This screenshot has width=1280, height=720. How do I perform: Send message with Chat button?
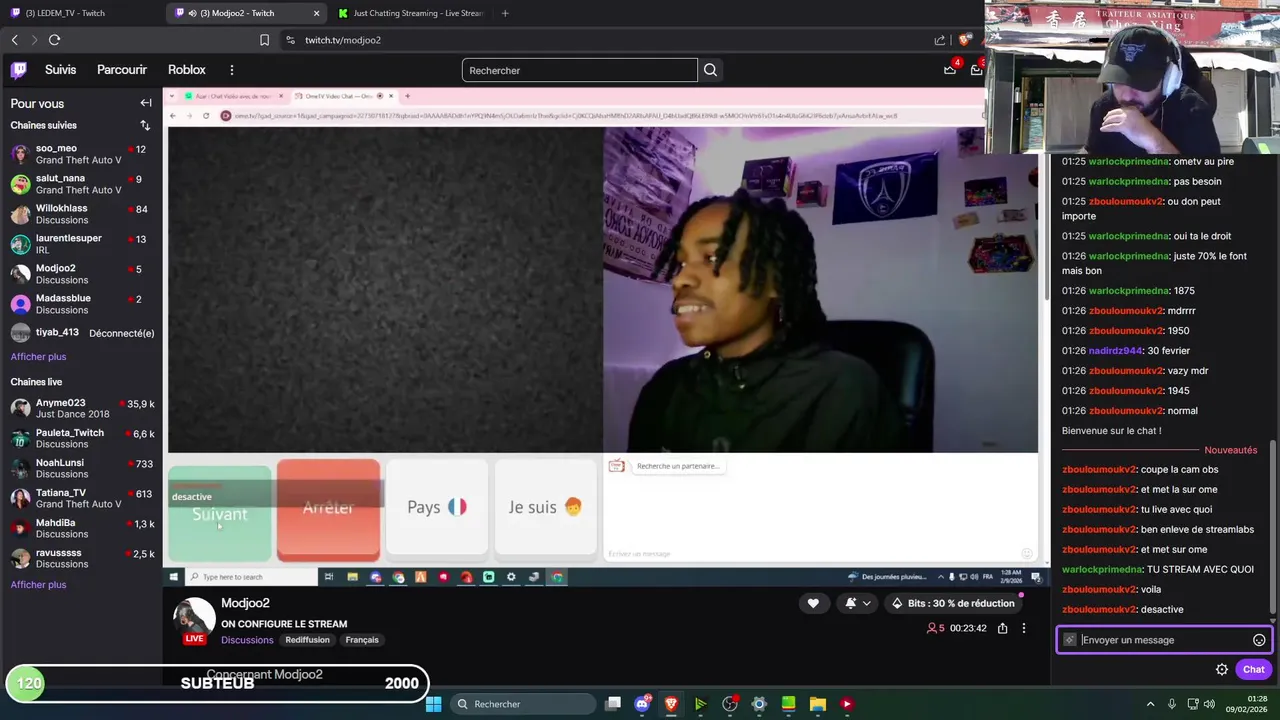[1253, 670]
